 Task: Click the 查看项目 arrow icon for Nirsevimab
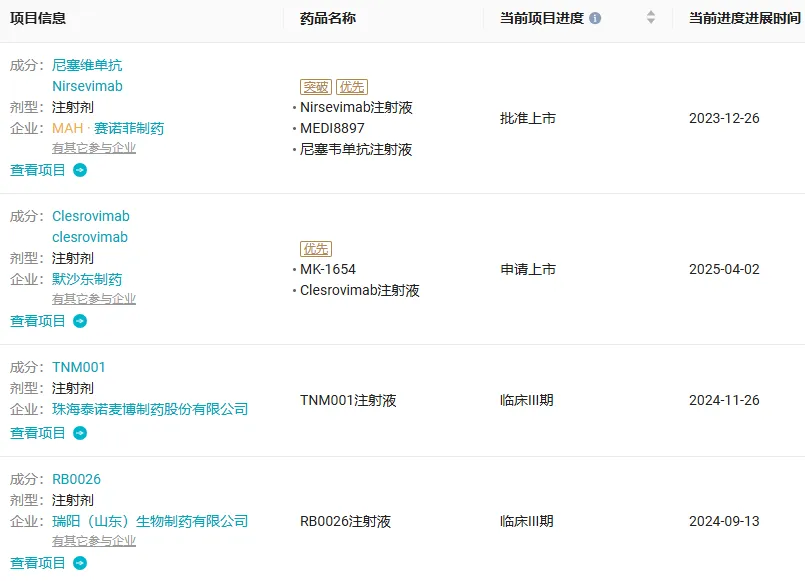tap(80, 170)
